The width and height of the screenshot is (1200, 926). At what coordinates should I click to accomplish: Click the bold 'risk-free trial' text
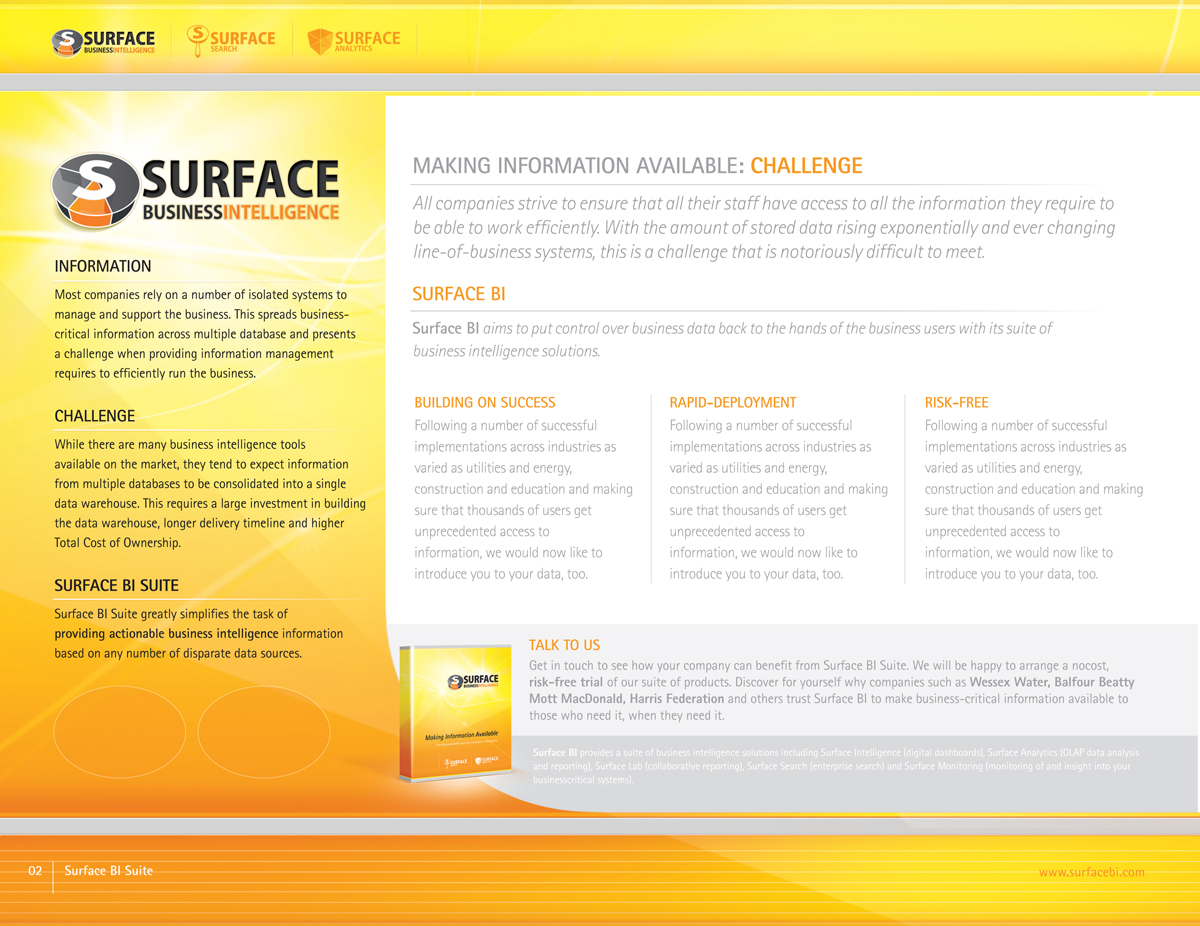[x=566, y=682]
